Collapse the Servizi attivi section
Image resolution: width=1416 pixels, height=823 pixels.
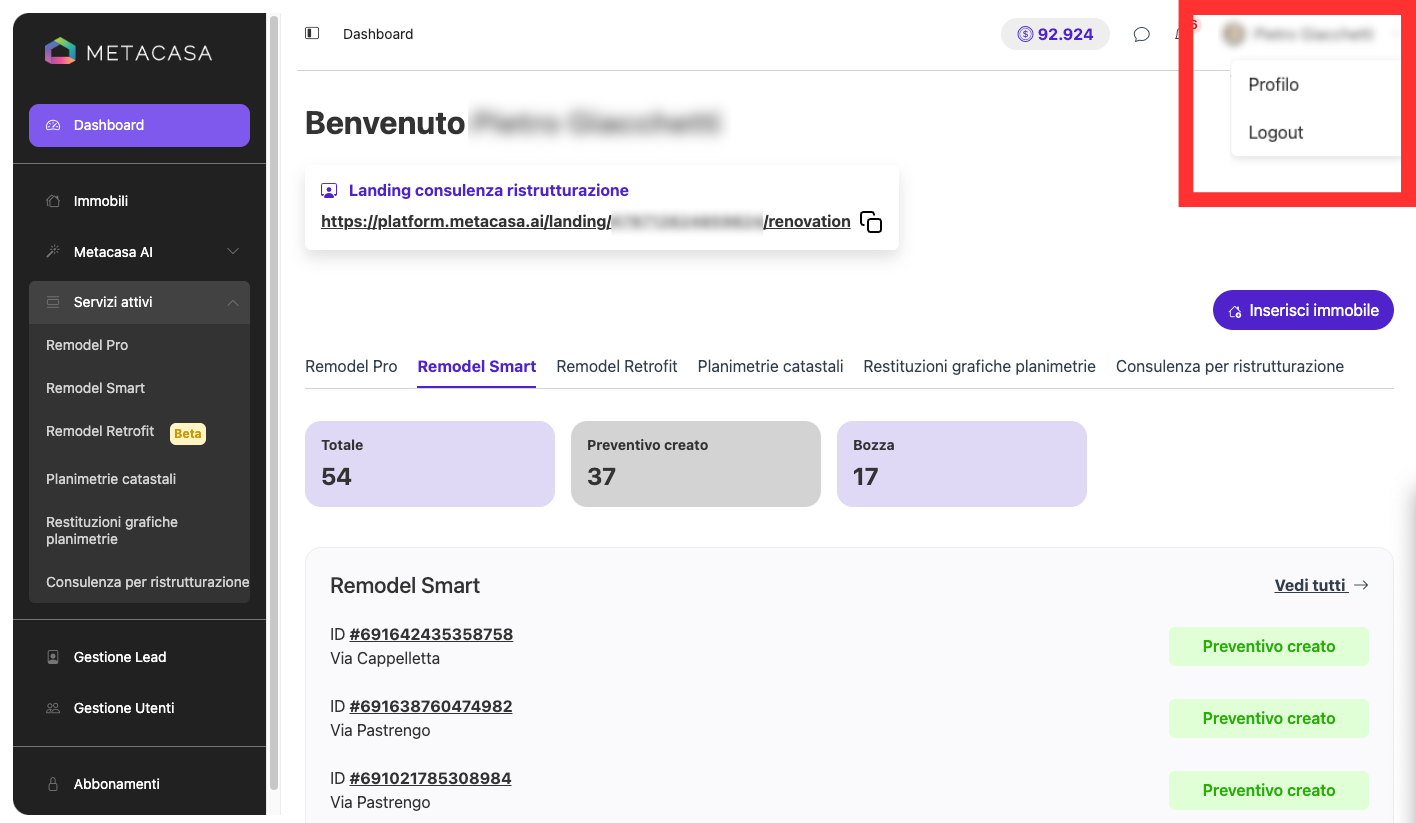pos(139,302)
